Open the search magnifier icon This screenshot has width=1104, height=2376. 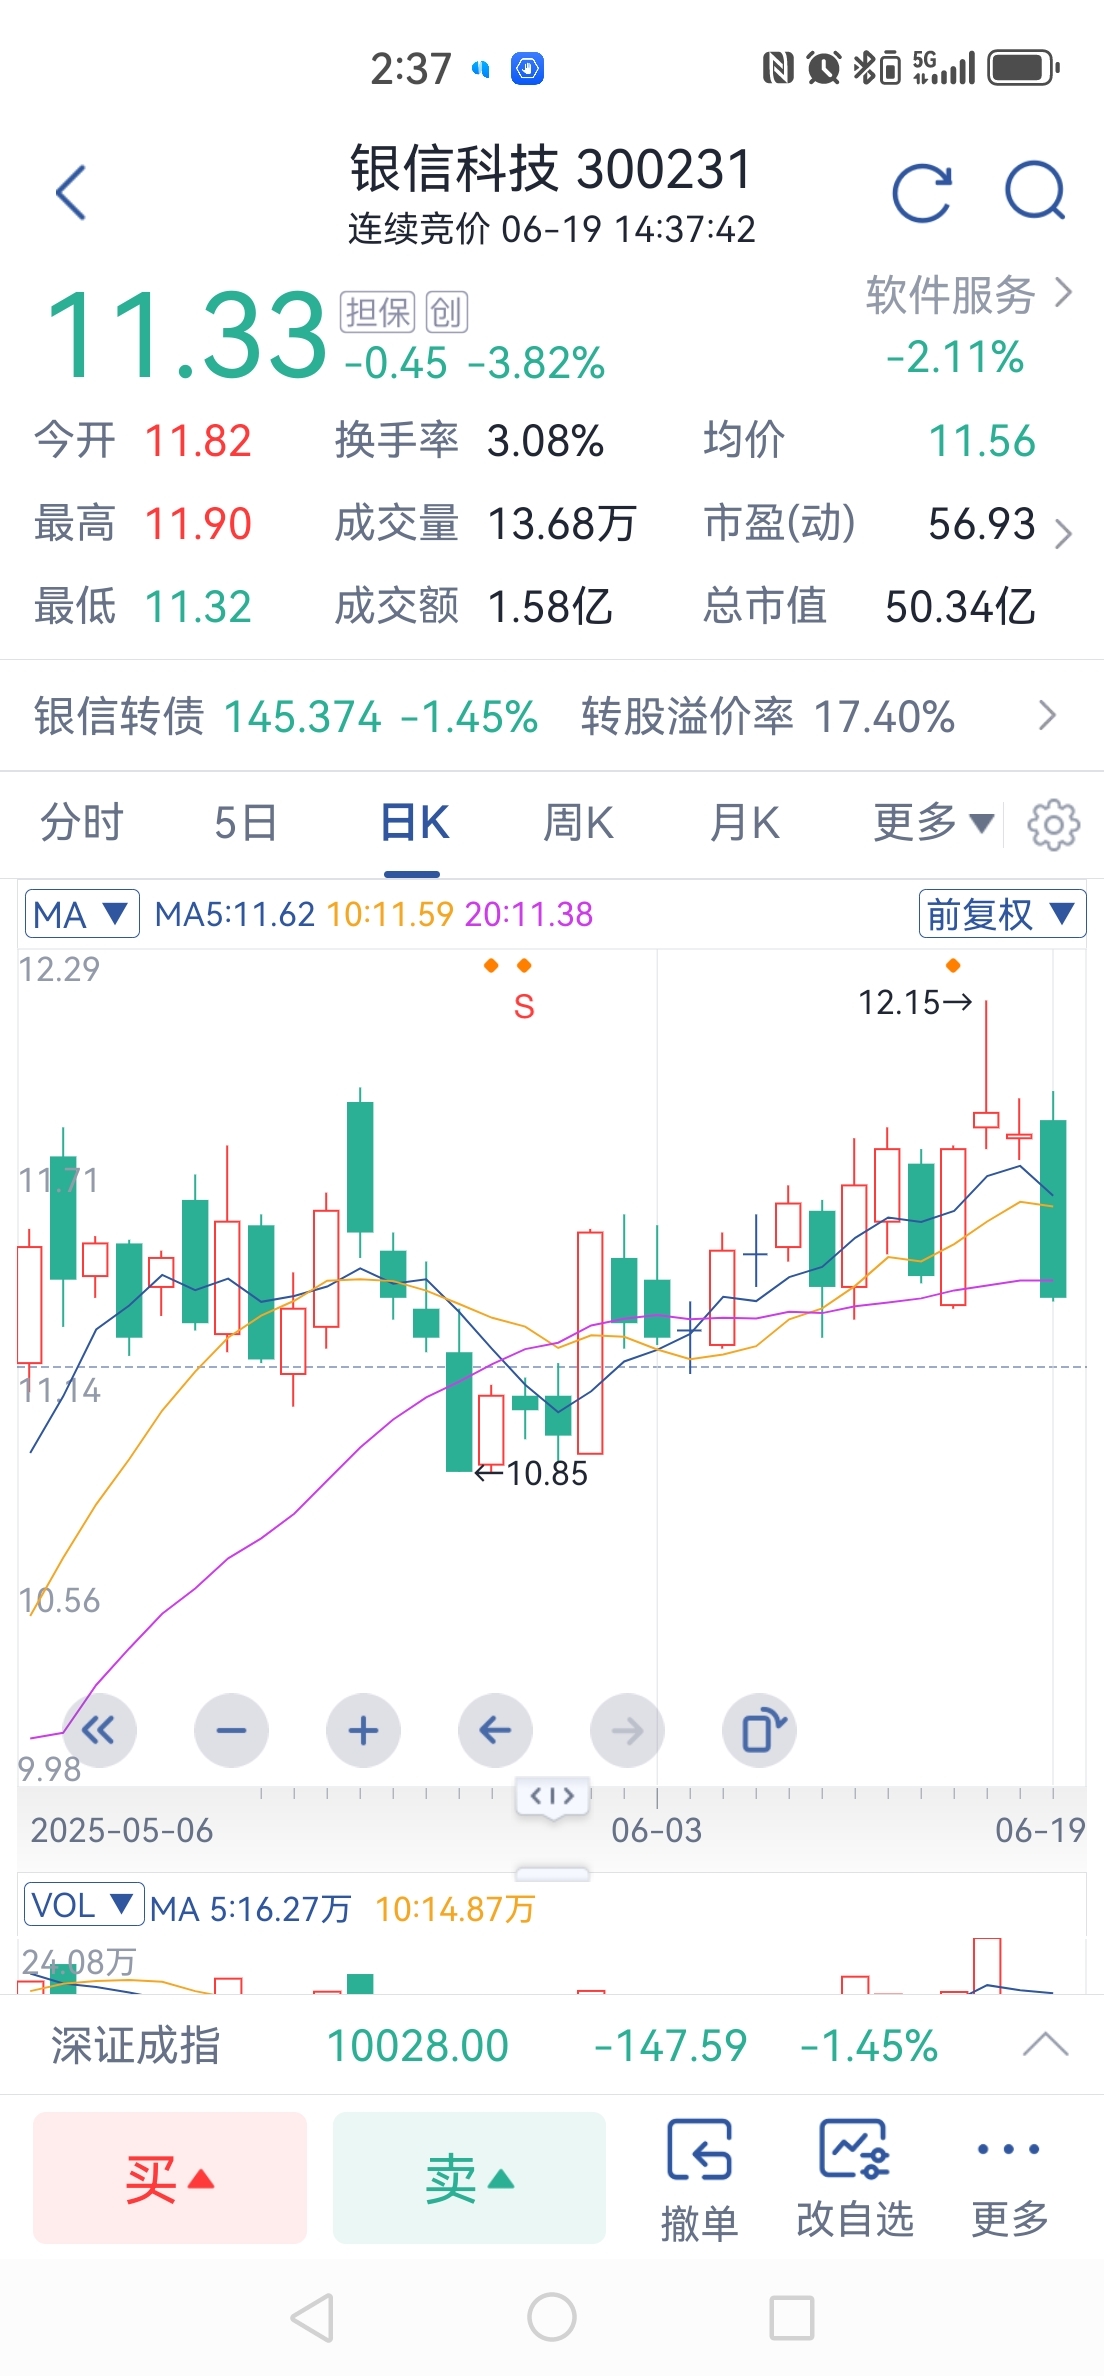pos(1035,190)
